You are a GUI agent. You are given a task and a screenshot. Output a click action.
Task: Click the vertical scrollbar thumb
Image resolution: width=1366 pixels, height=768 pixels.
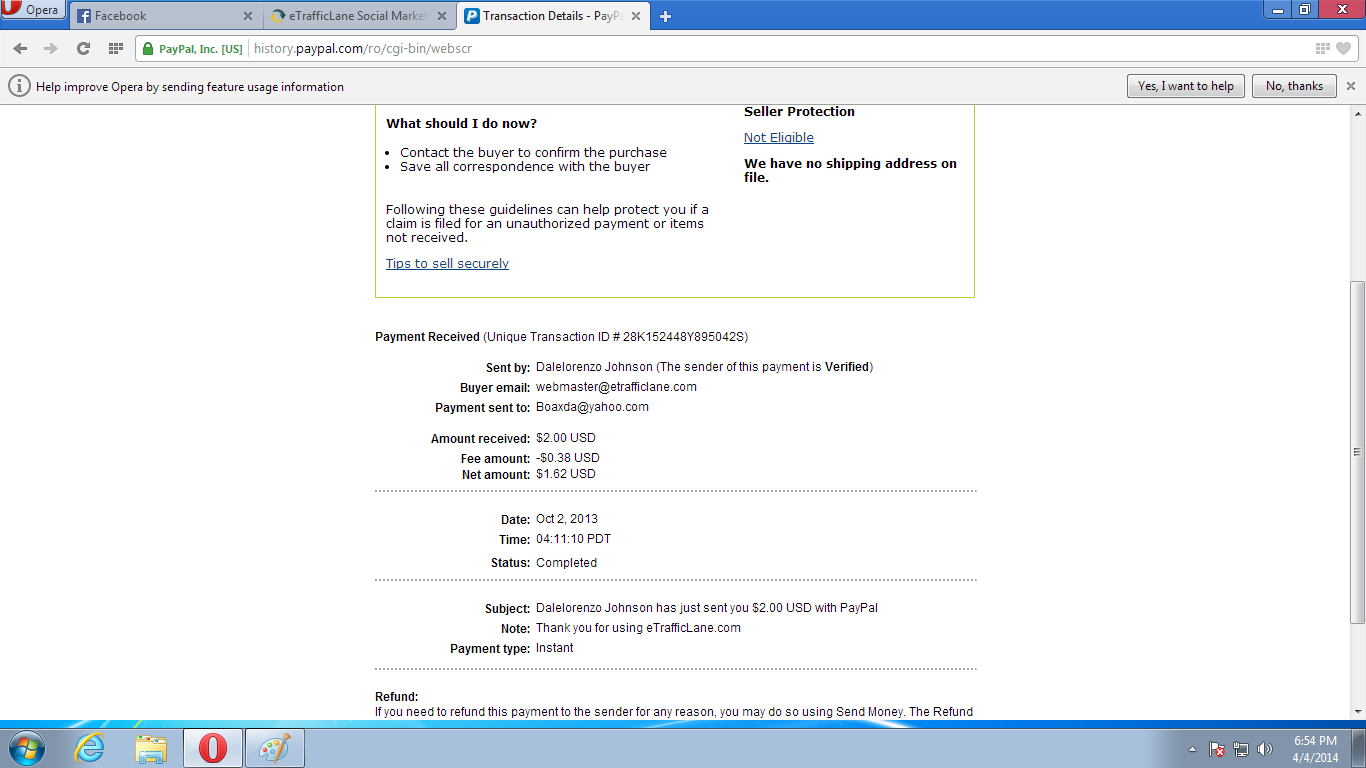(1357, 452)
